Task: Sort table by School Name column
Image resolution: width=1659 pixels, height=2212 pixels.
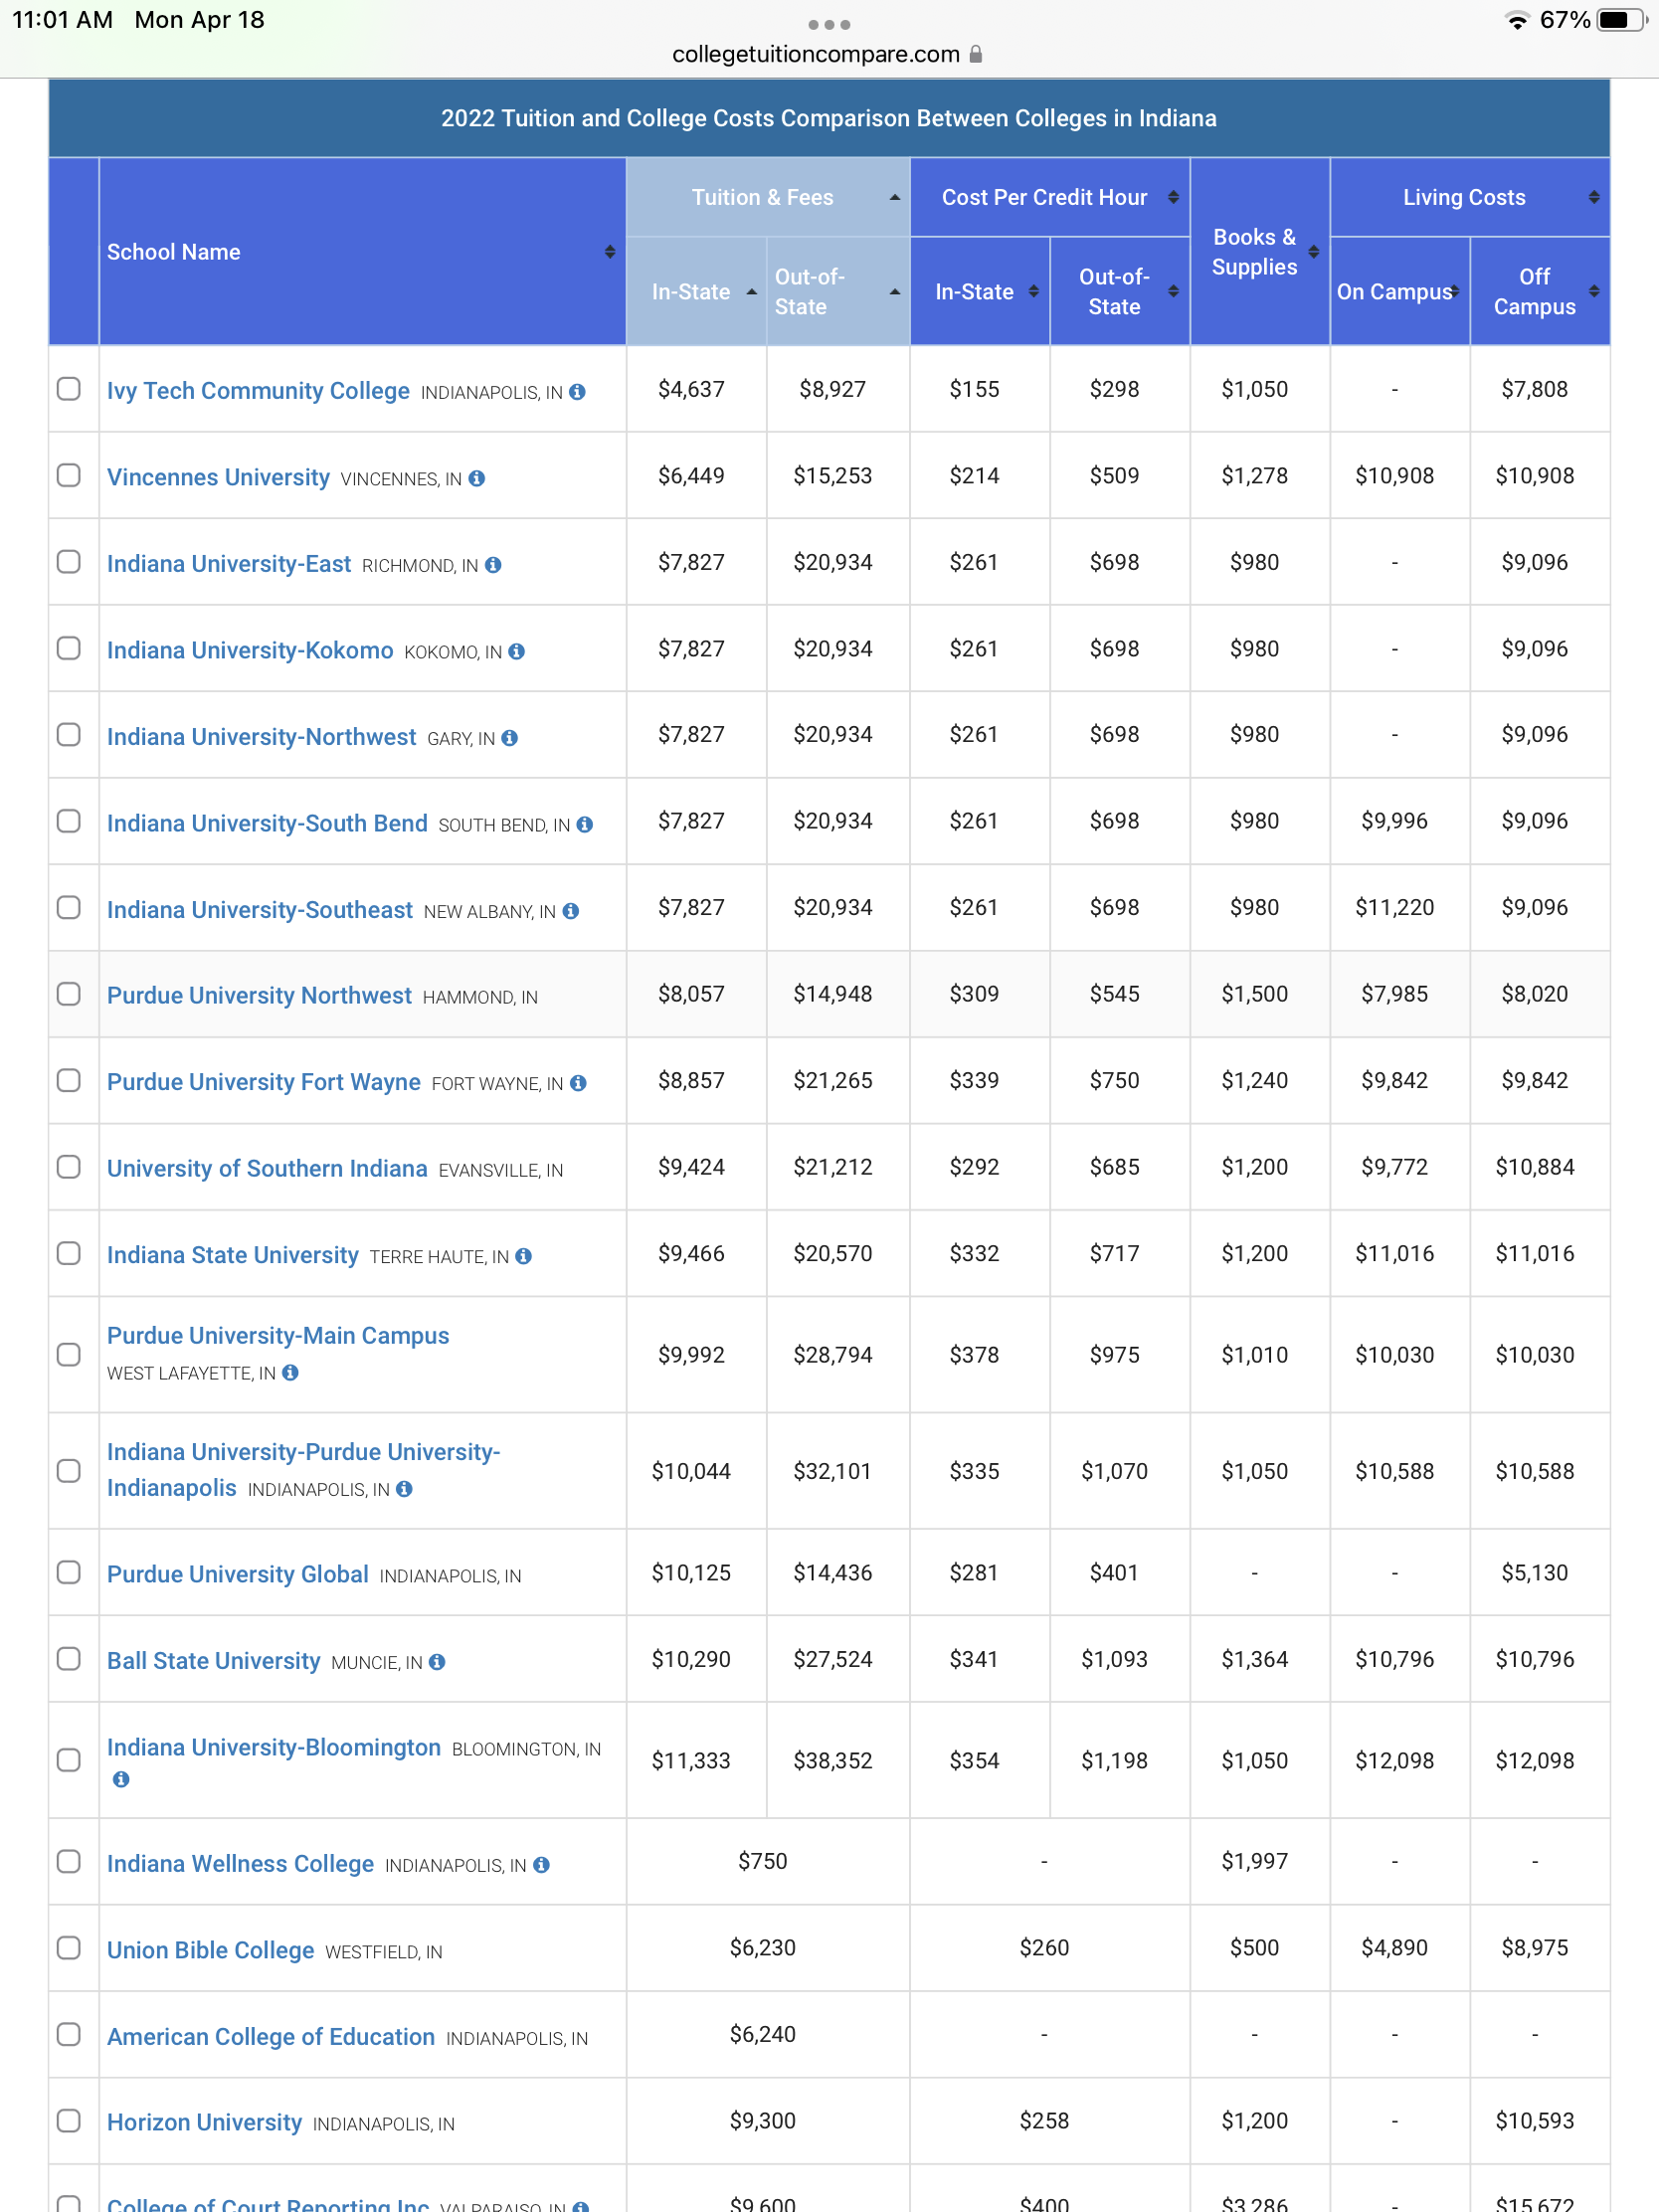Action: [362, 252]
